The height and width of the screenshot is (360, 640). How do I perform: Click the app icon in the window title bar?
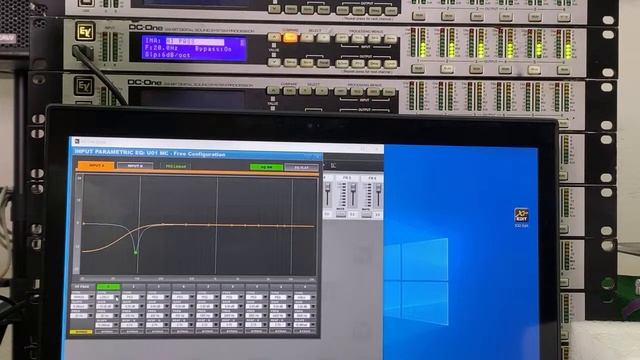[76, 141]
